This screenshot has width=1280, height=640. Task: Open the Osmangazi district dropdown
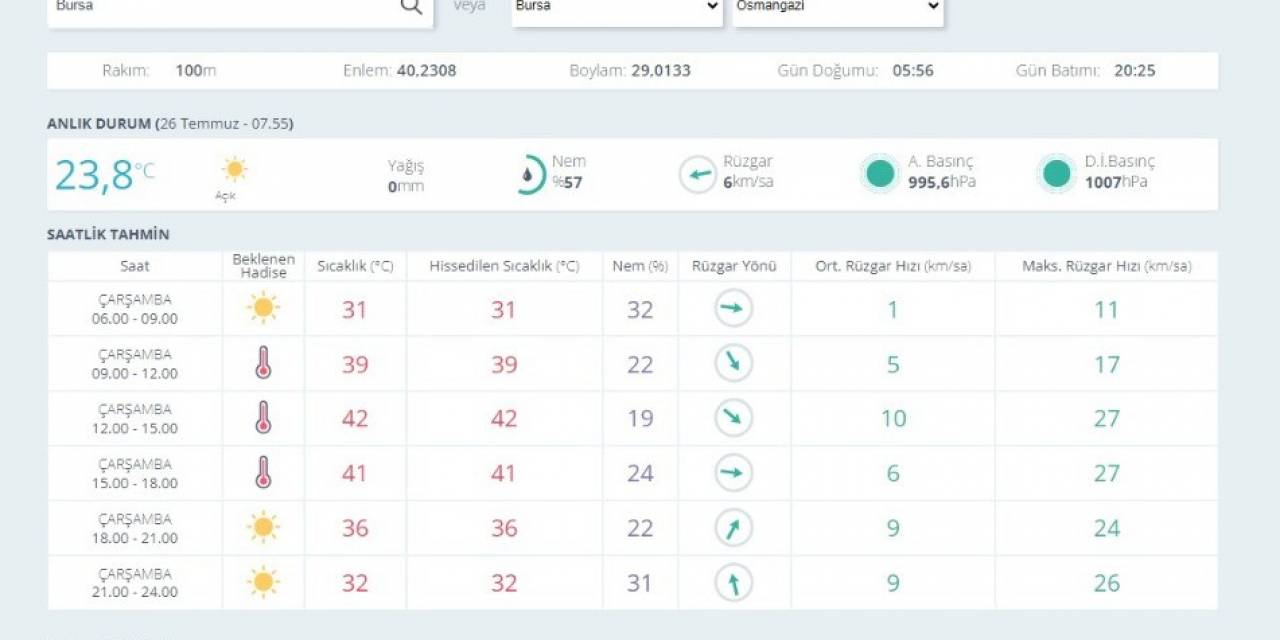[838, 6]
